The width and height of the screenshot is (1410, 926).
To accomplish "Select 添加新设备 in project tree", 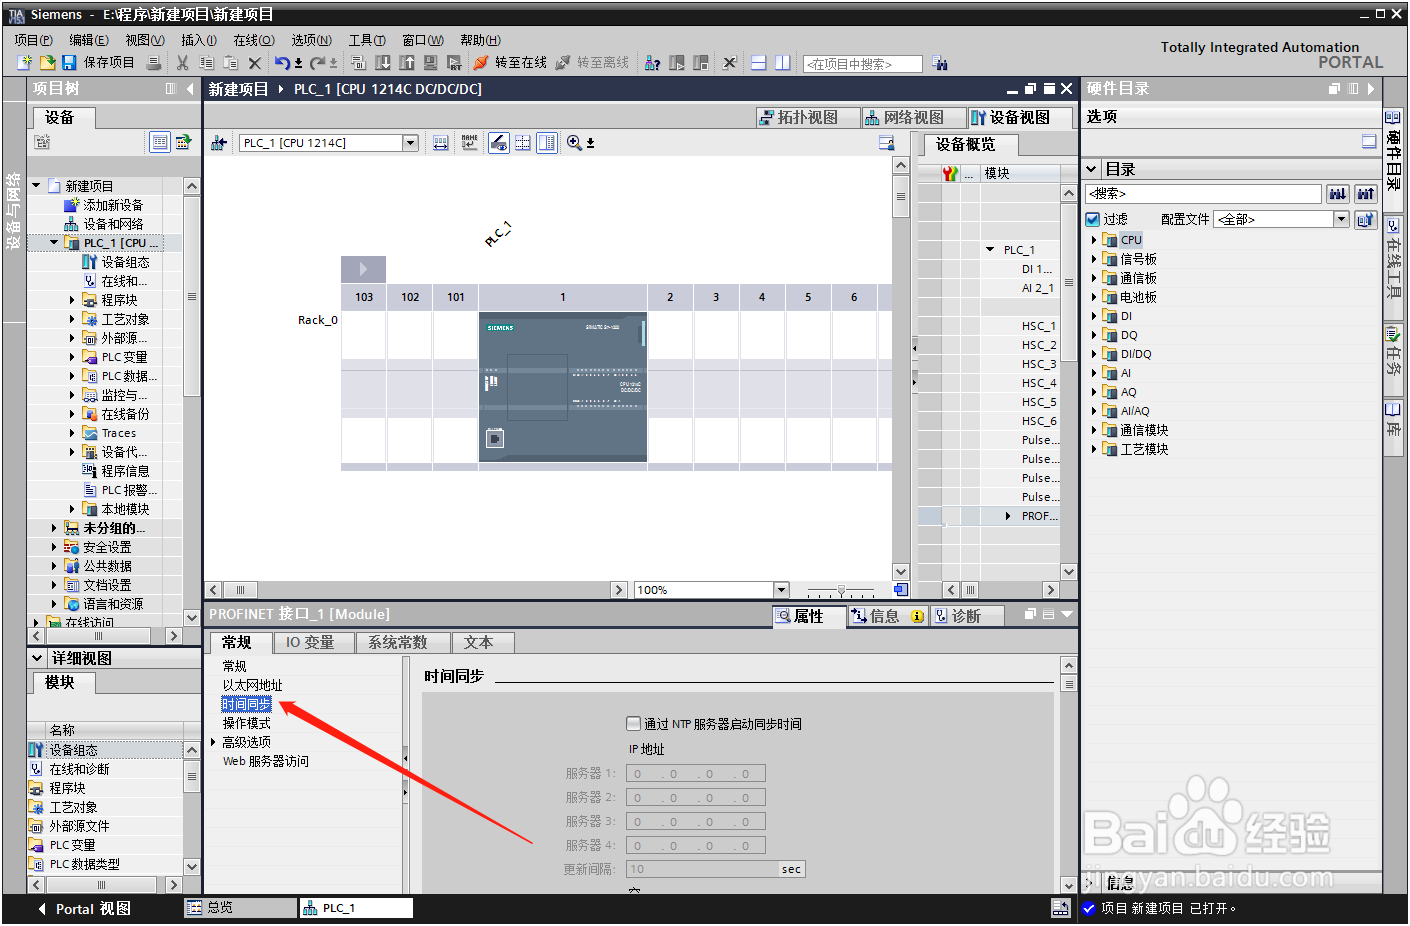I will coord(104,205).
